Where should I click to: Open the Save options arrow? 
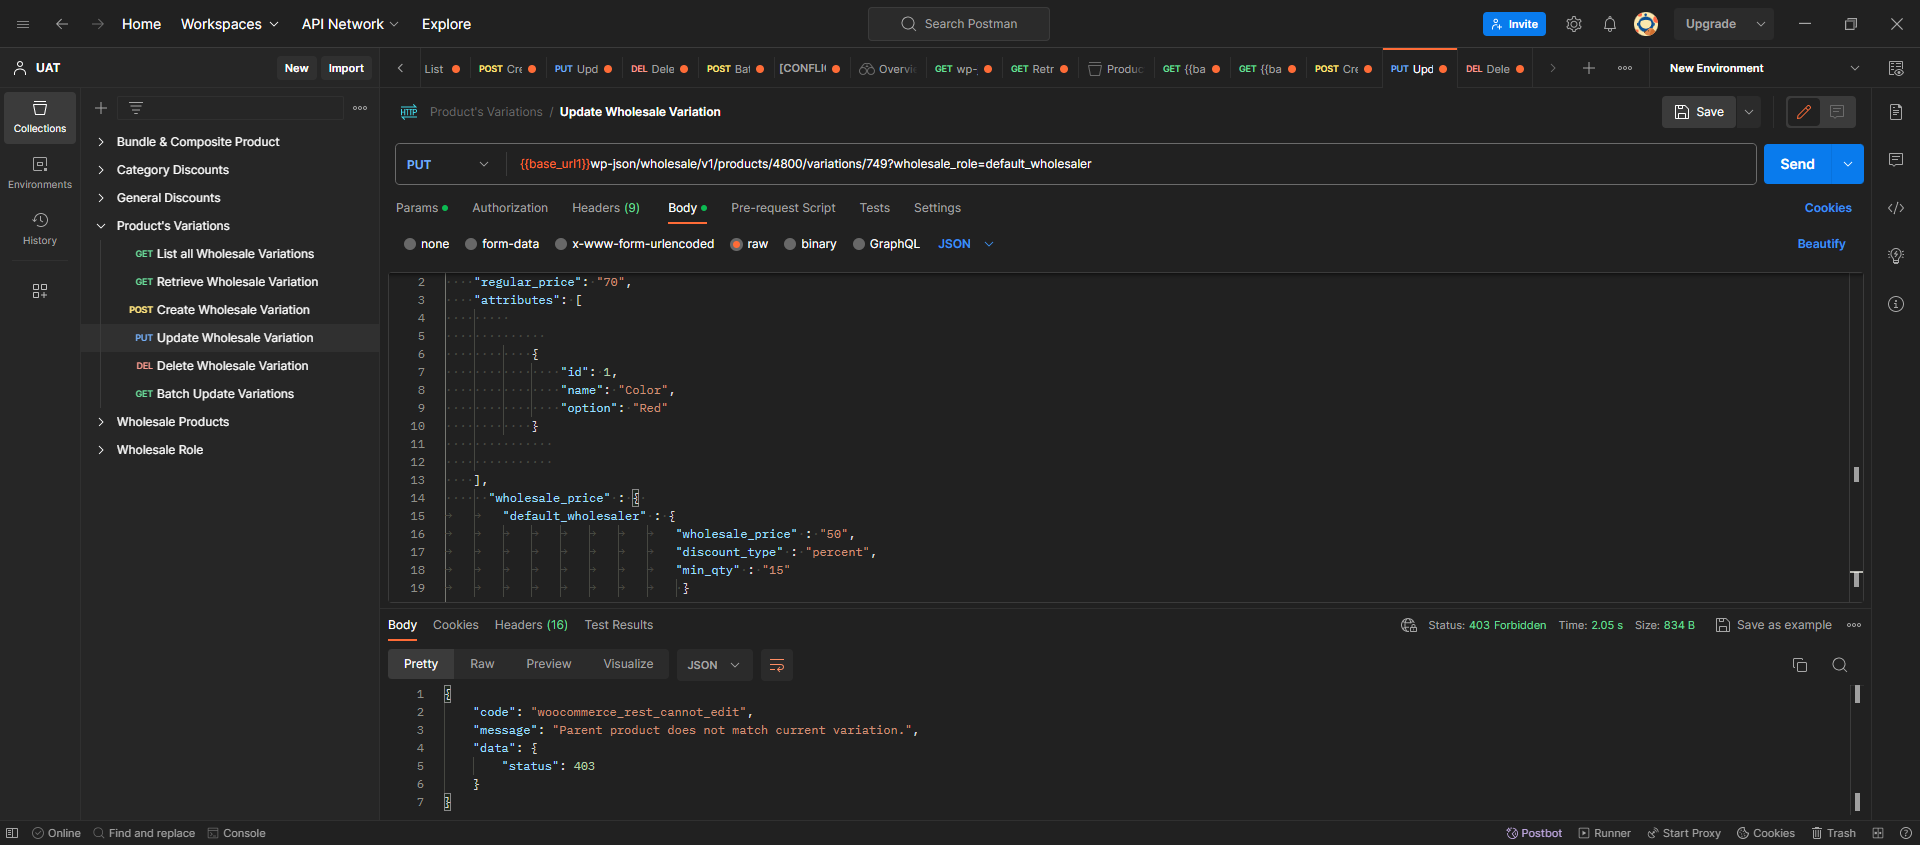(x=1749, y=112)
